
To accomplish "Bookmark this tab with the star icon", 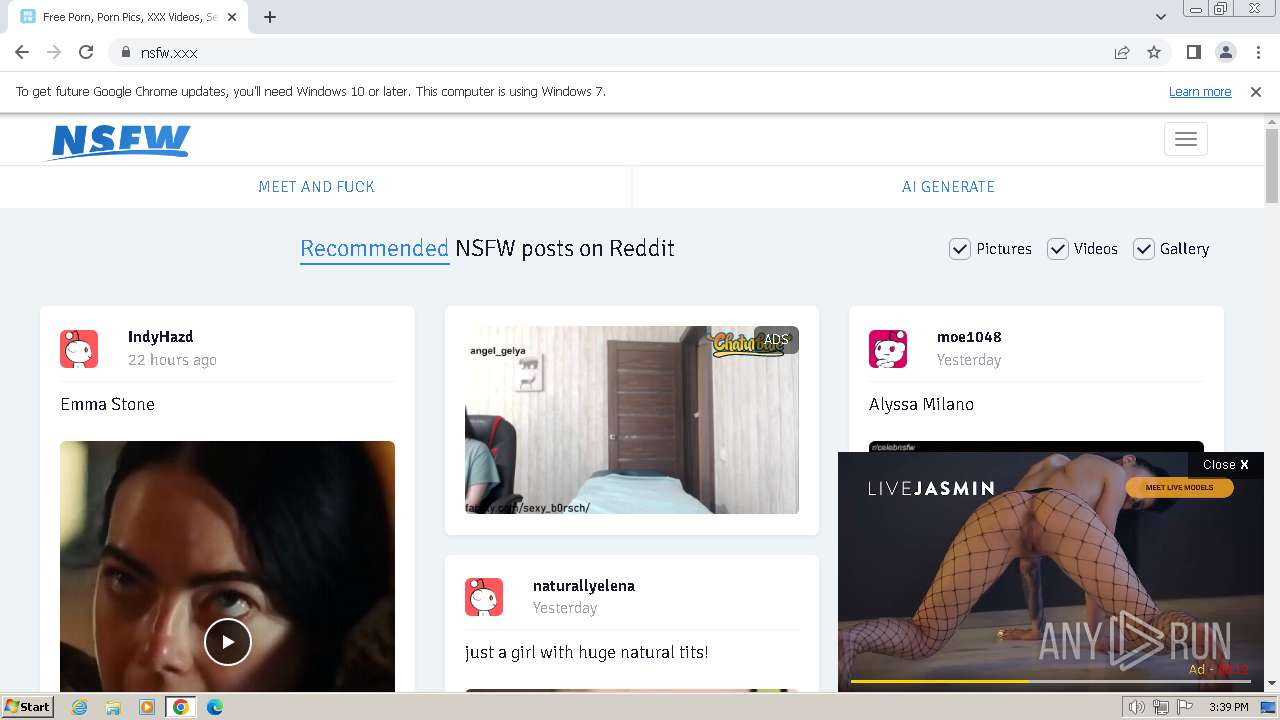I will coord(1154,52).
